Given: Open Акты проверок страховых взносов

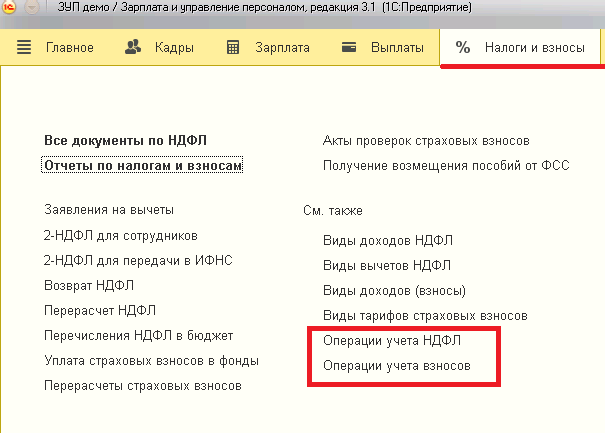Looking at the screenshot, I should point(426,140).
